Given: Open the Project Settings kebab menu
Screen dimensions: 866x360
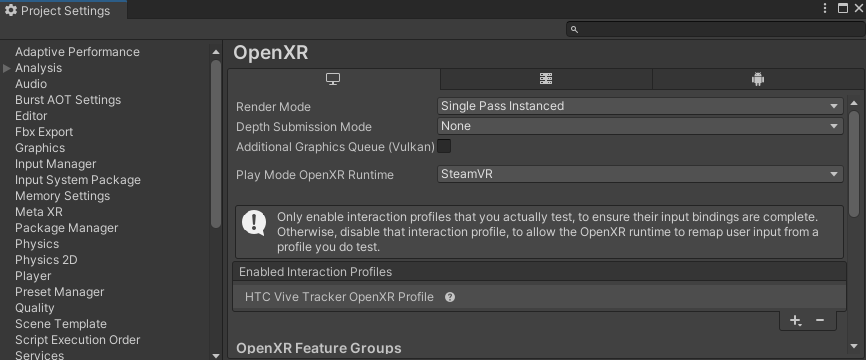Looking at the screenshot, I should pos(825,8).
